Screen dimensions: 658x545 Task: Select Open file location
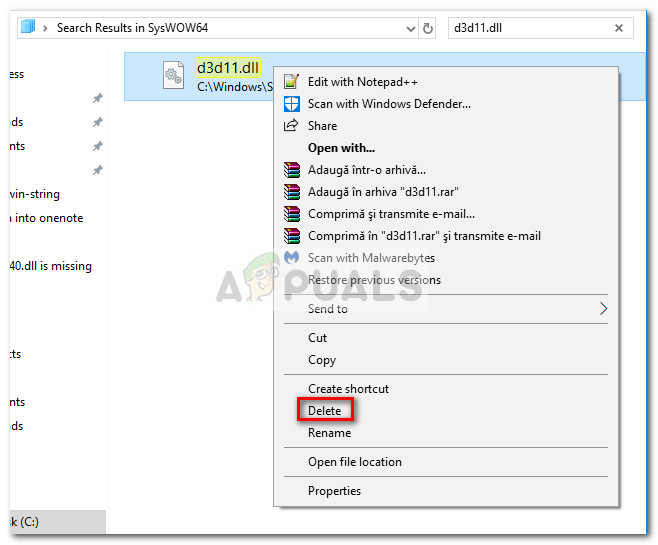[x=355, y=462]
